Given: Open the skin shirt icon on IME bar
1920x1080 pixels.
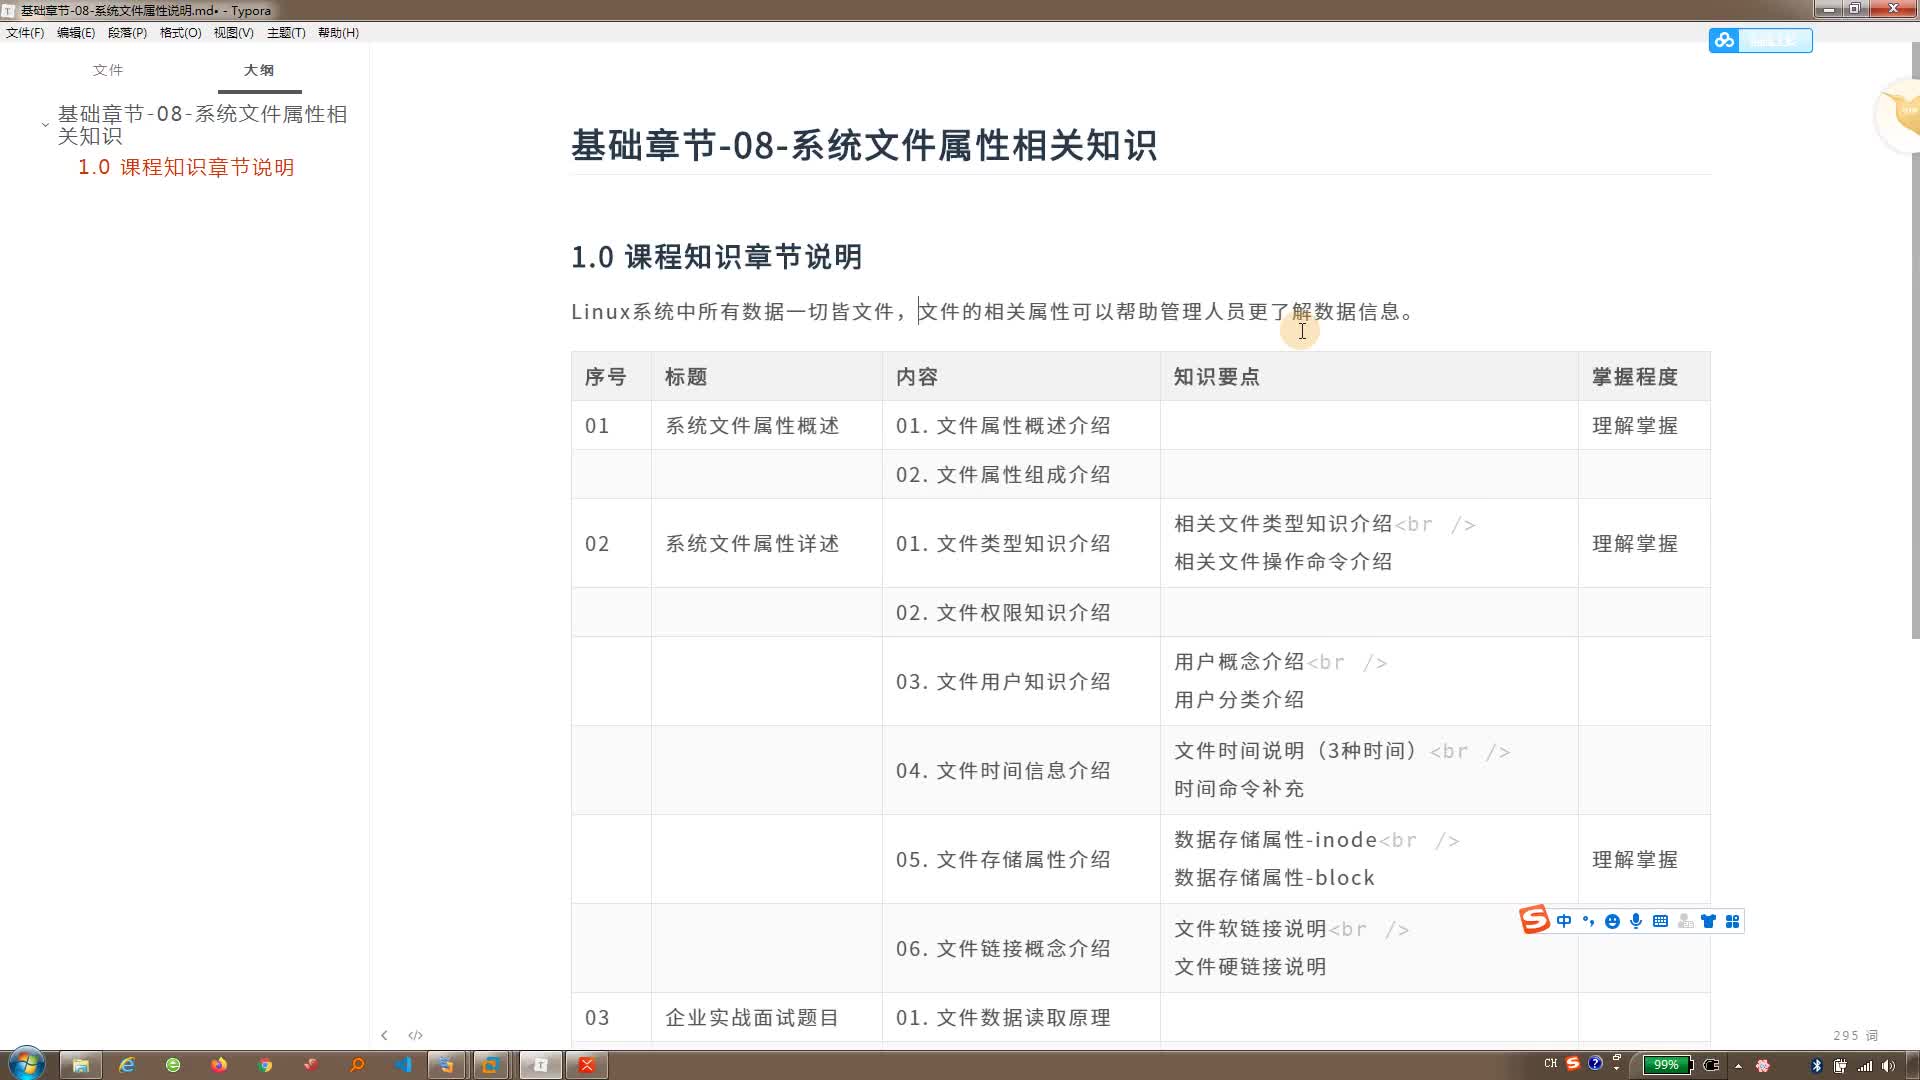Looking at the screenshot, I should pos(1708,921).
